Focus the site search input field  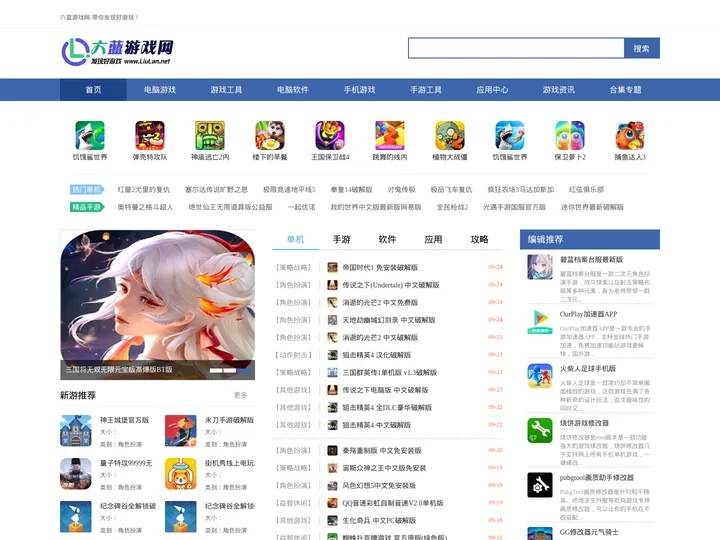click(516, 48)
